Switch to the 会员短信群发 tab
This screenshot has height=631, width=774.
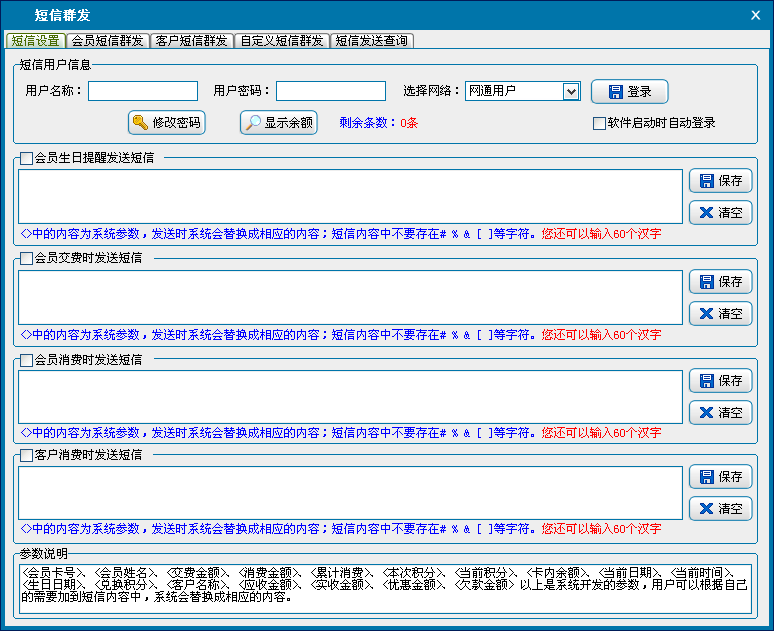click(x=108, y=41)
